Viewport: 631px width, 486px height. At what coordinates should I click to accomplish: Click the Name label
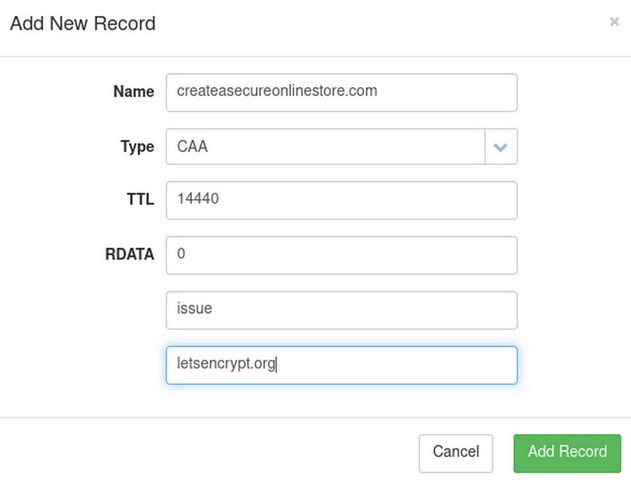(134, 91)
